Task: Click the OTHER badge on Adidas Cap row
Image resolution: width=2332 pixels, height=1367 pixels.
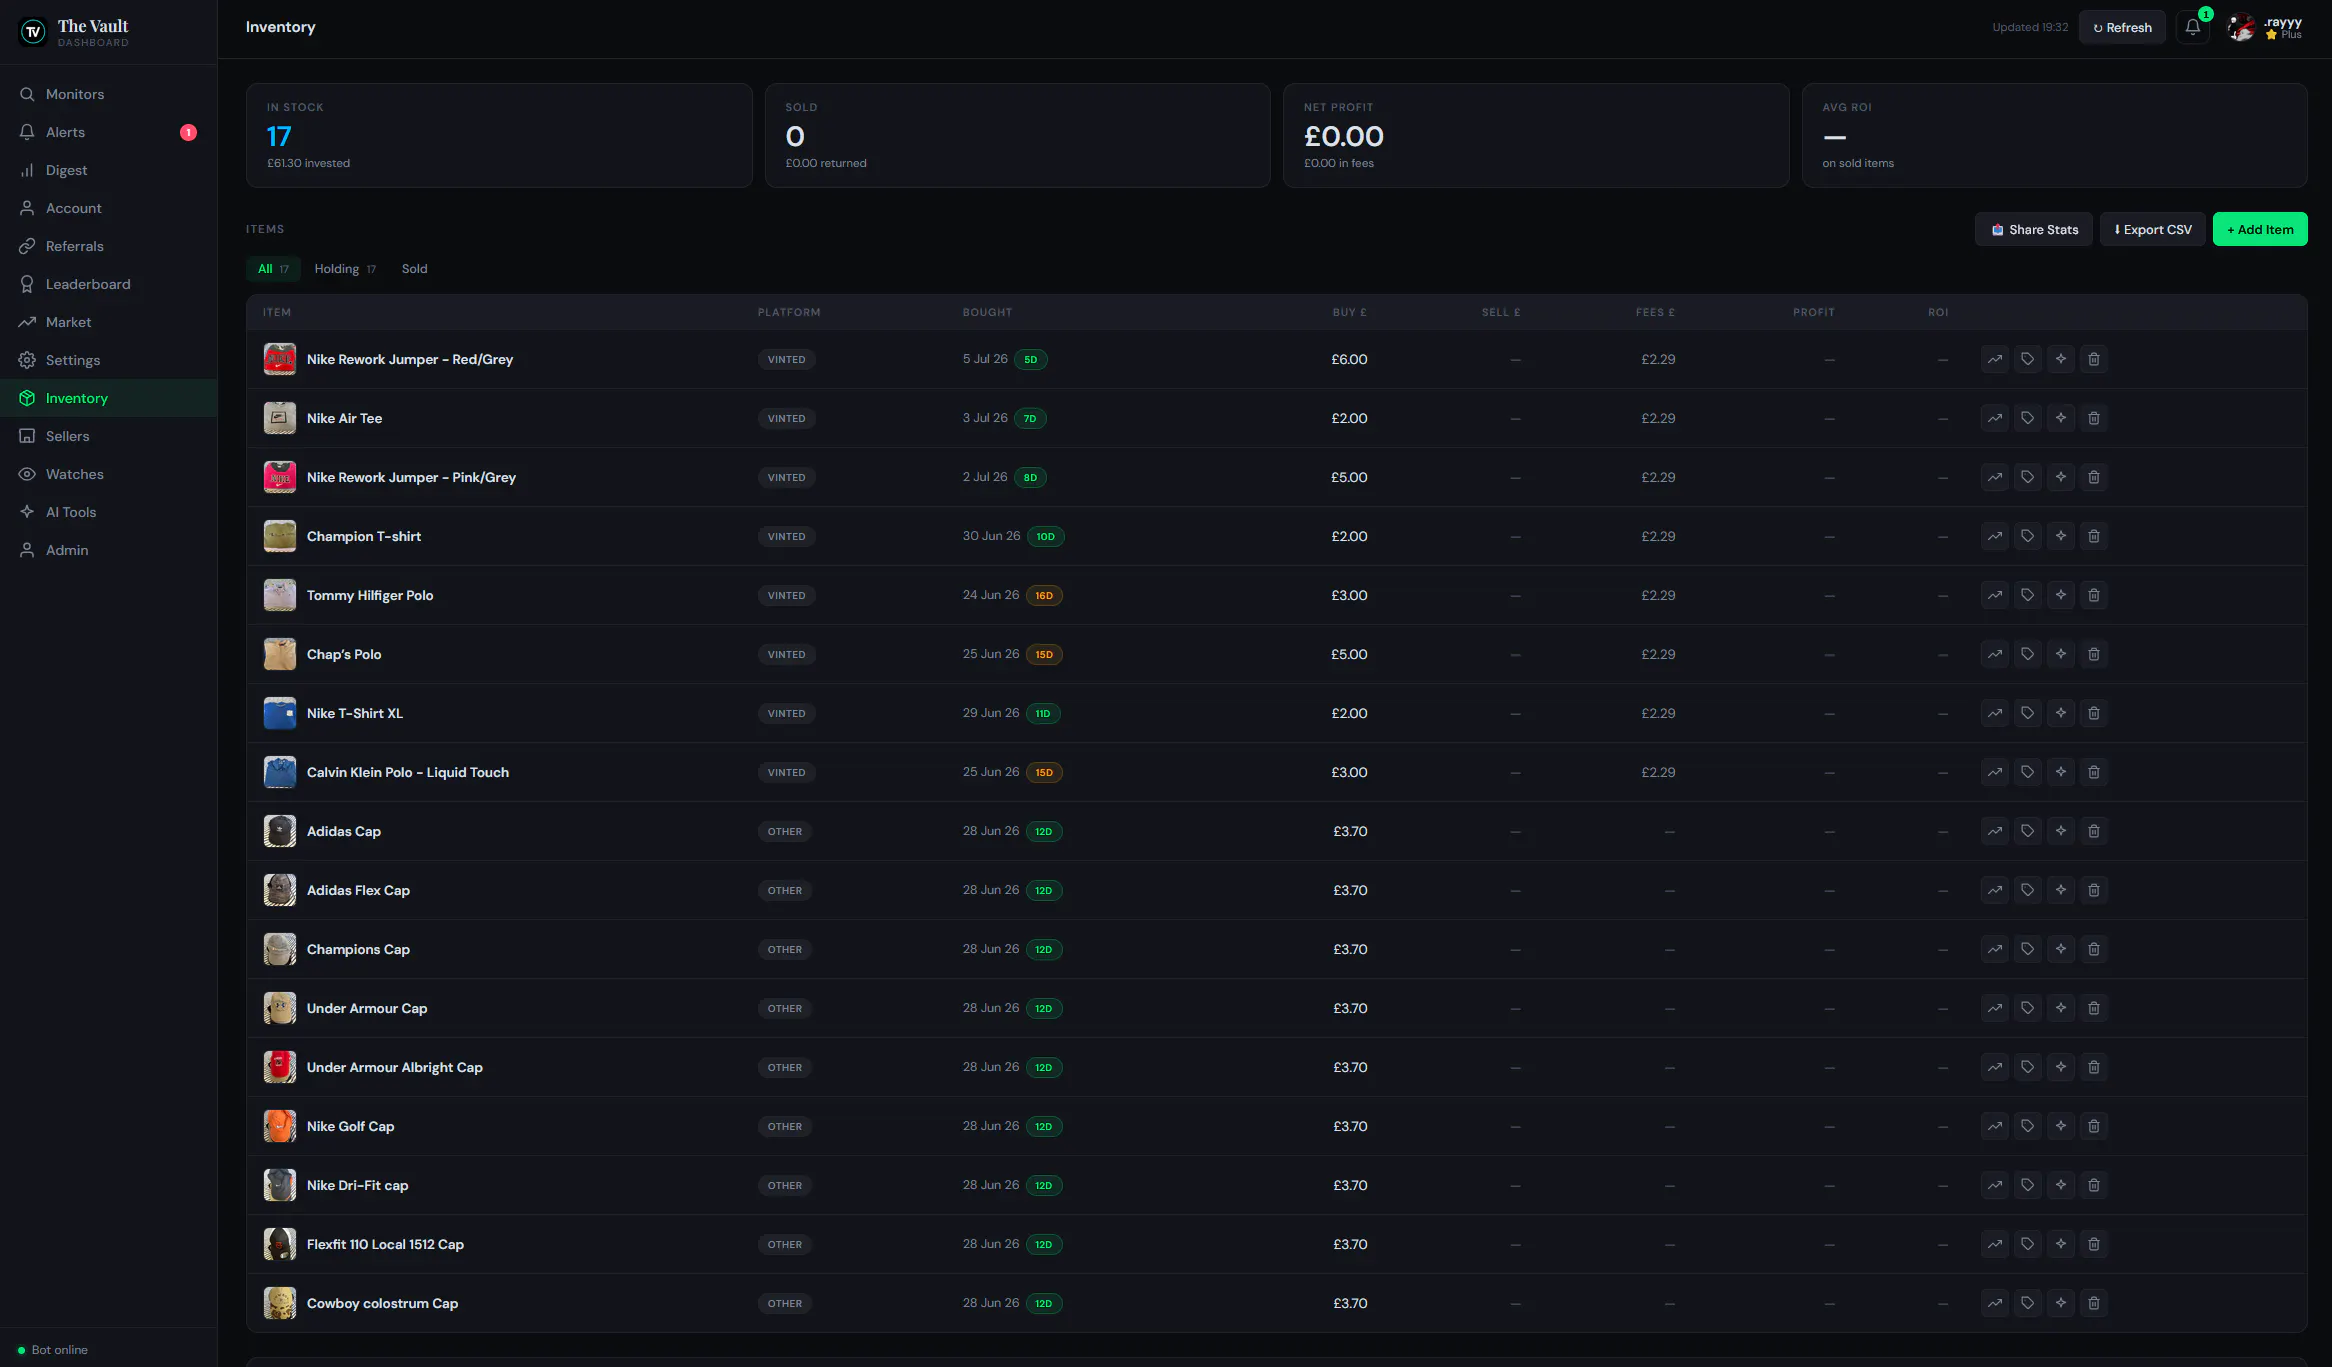Action: pos(785,831)
